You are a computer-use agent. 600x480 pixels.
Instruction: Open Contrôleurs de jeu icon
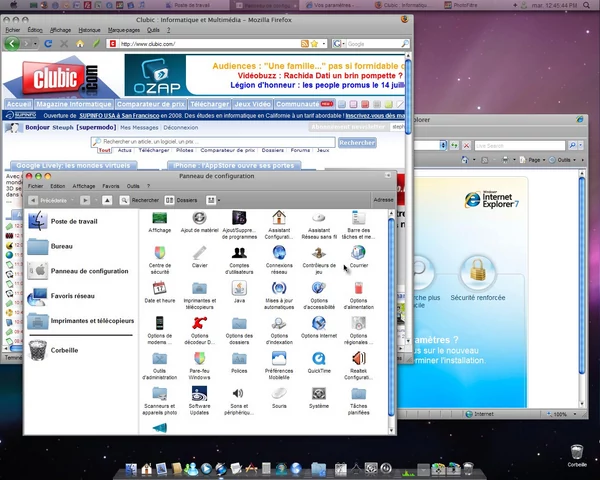318,253
